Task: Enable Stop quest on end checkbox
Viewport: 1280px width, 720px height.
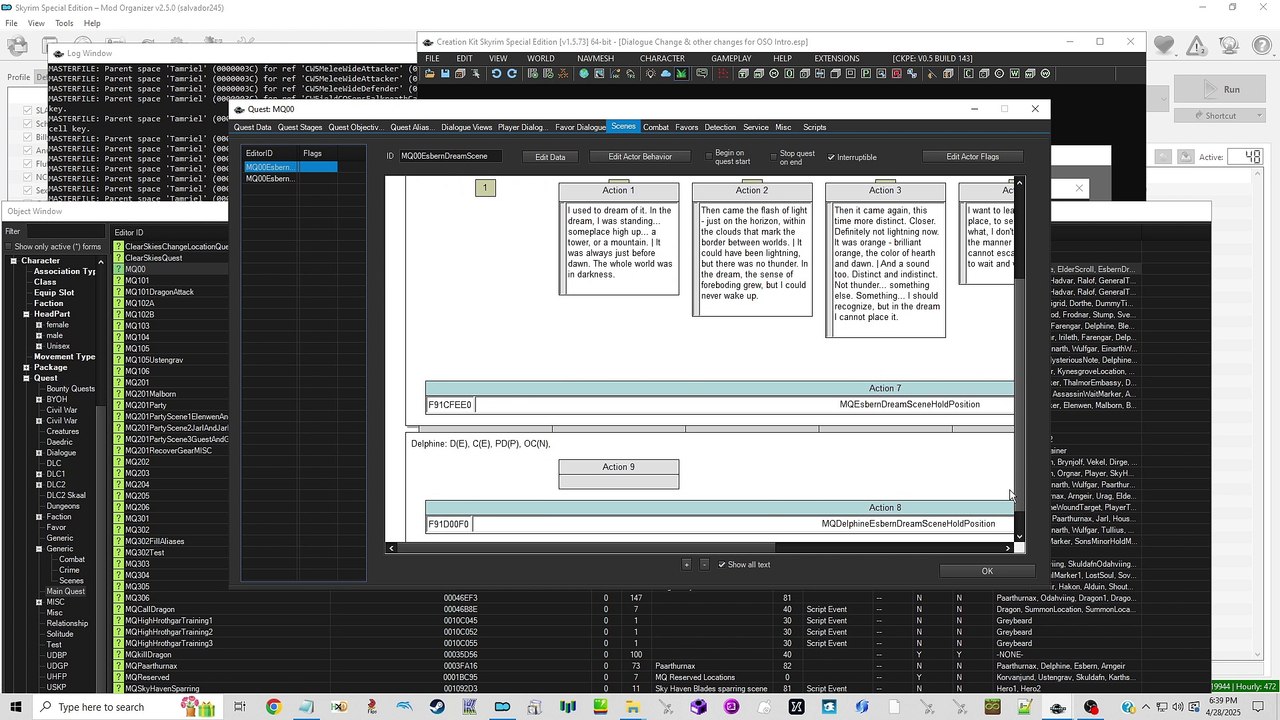Action: tap(772, 156)
